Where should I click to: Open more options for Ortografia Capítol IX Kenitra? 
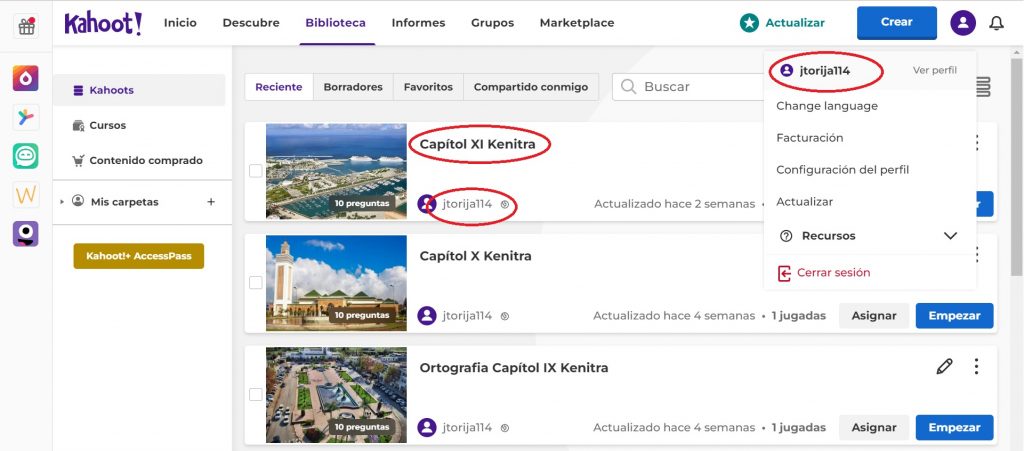(976, 367)
